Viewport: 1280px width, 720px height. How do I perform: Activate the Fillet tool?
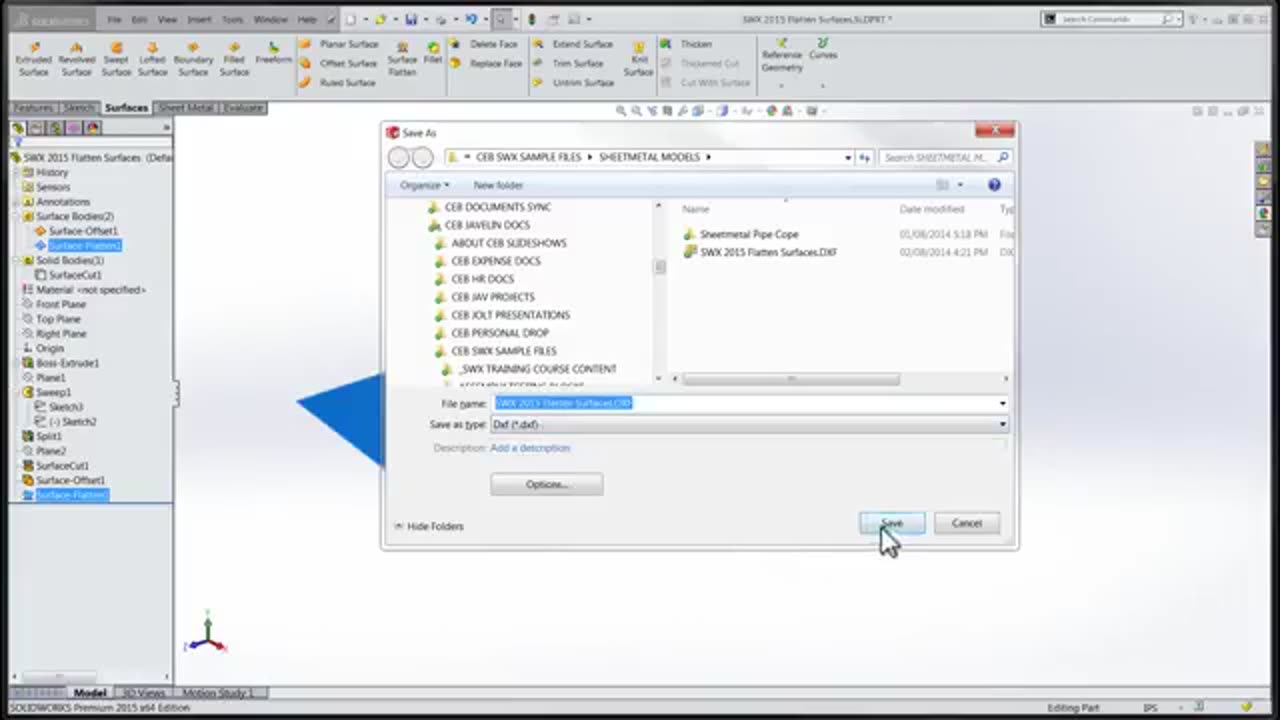pos(432,54)
